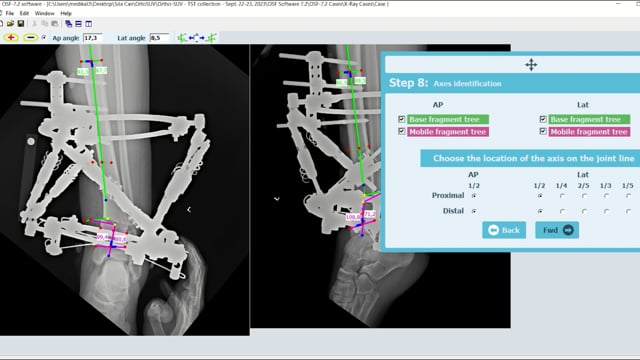Click the Ap angle input field
This screenshot has height=360, width=640.
tap(92, 38)
